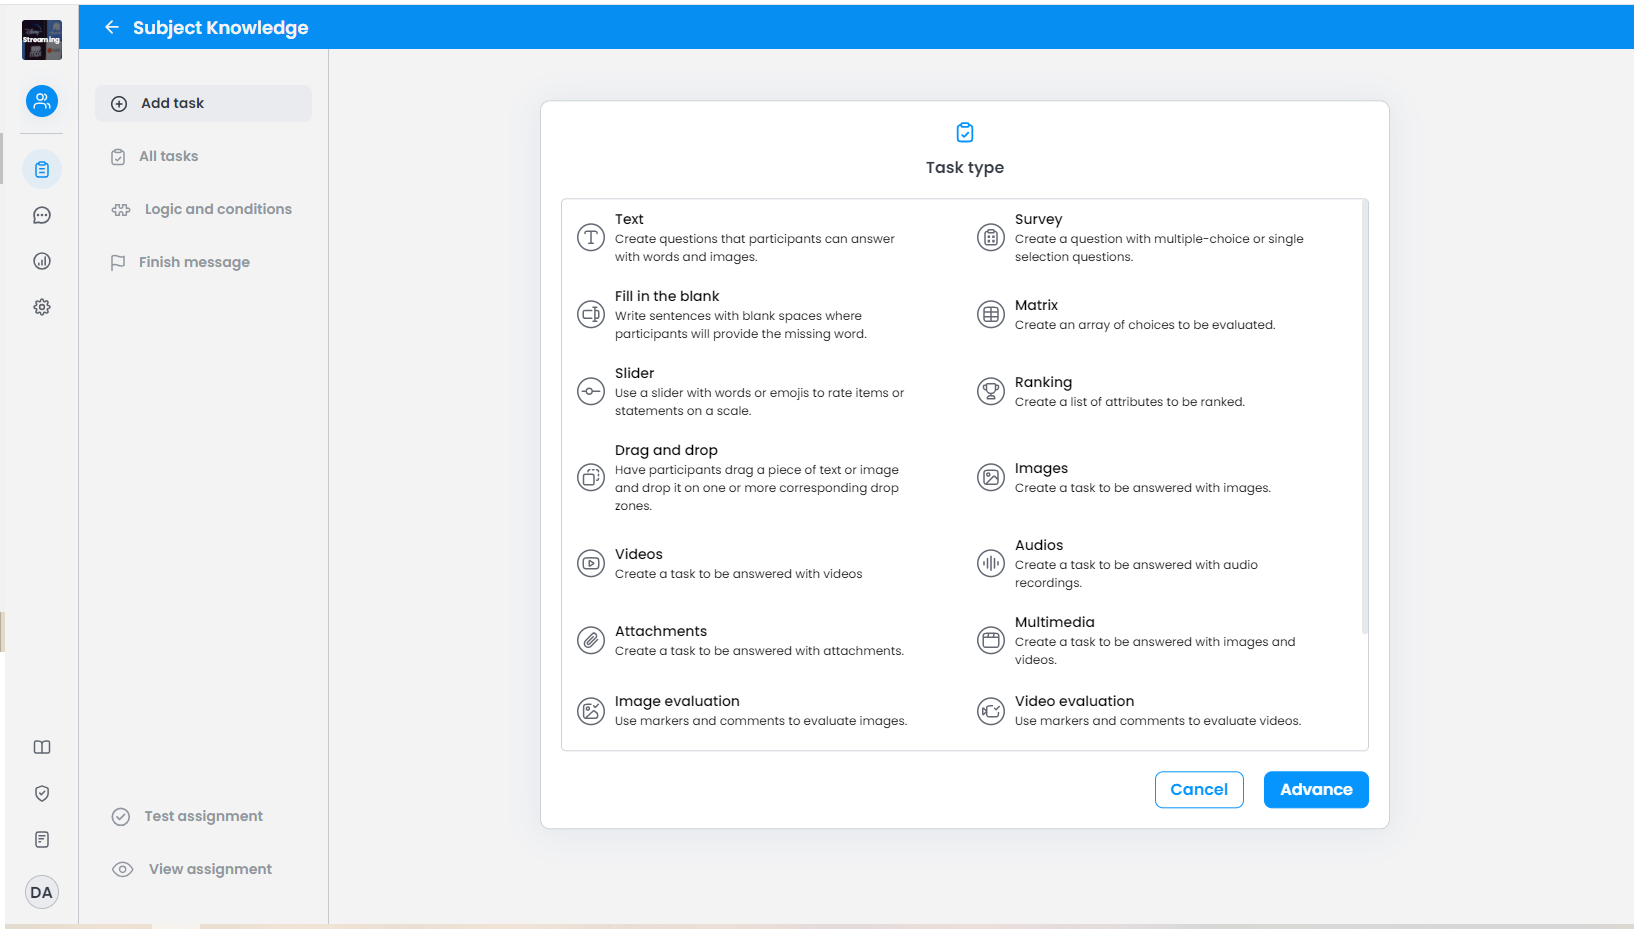Click the 'Ranking' task title
The height and width of the screenshot is (929, 1634).
tap(1043, 382)
